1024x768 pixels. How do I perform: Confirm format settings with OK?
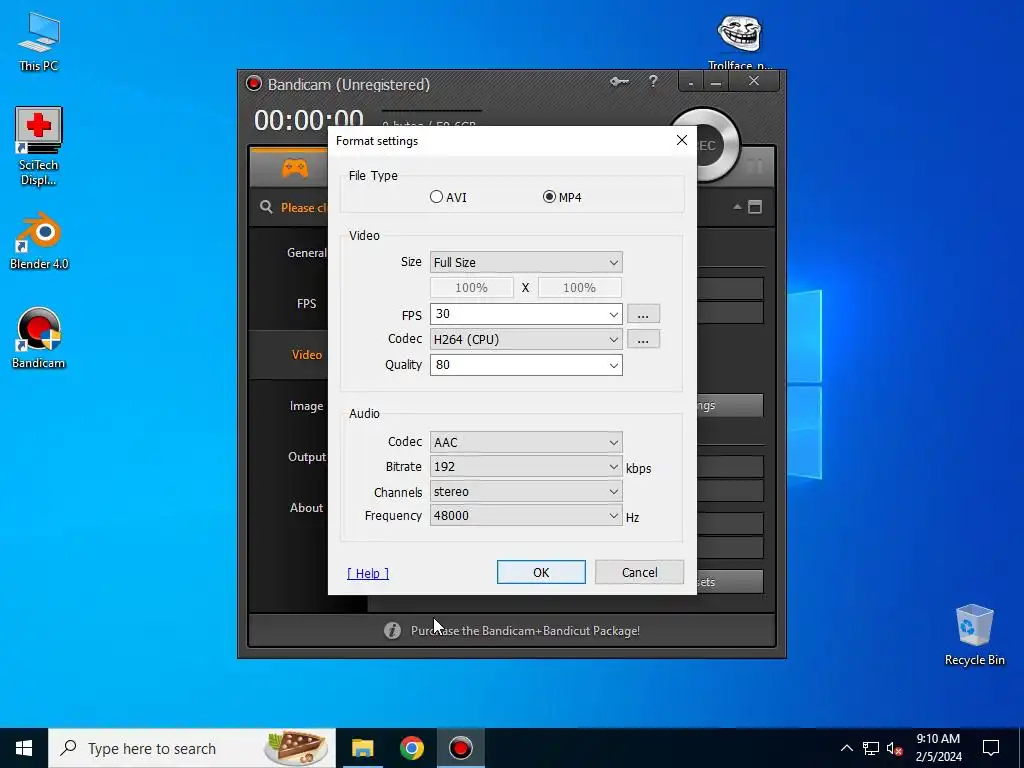click(x=541, y=572)
